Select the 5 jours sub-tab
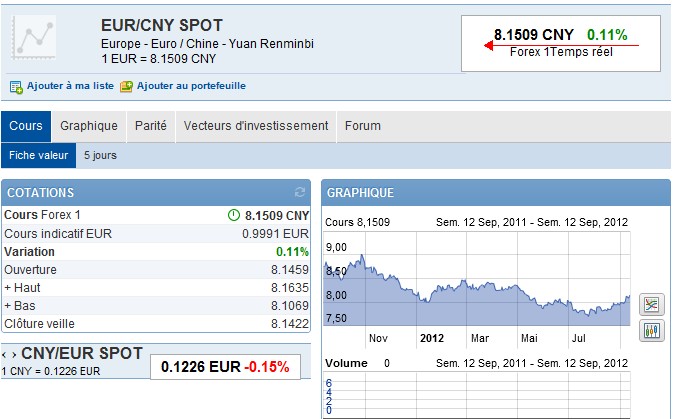This screenshot has width=675, height=419. [100, 155]
